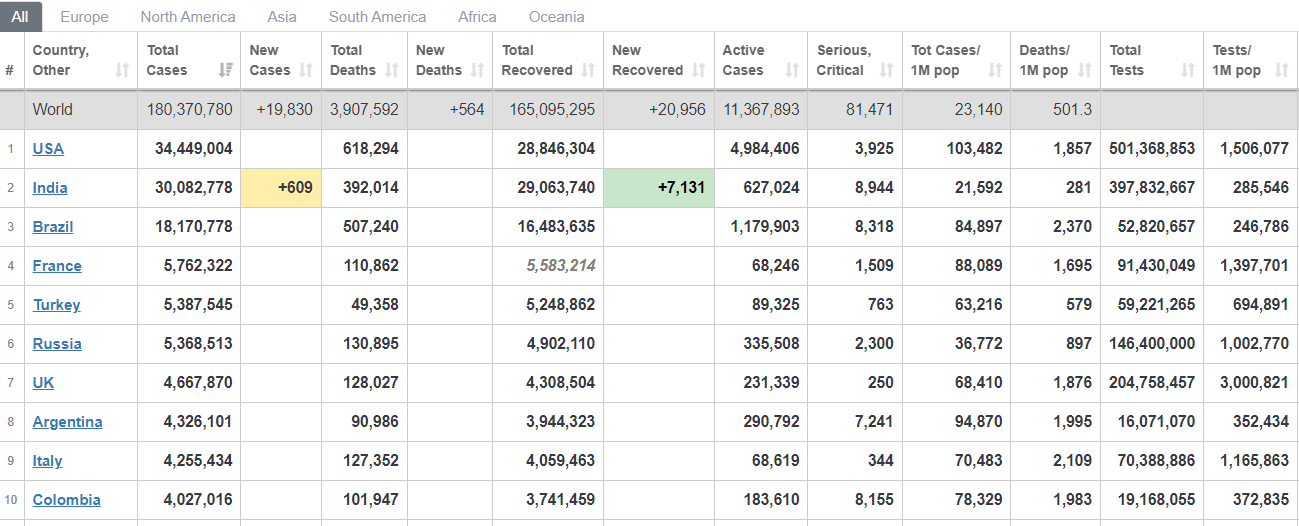Sort by Tests/1M pop arrows
Viewport: 1299px width, 526px height.
click(x=1282, y=70)
